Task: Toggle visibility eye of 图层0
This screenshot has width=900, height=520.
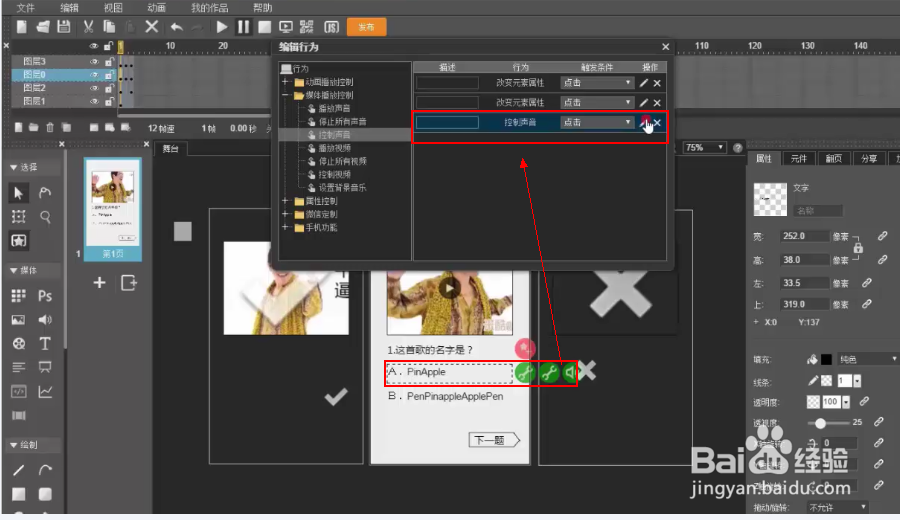Action: [94, 75]
